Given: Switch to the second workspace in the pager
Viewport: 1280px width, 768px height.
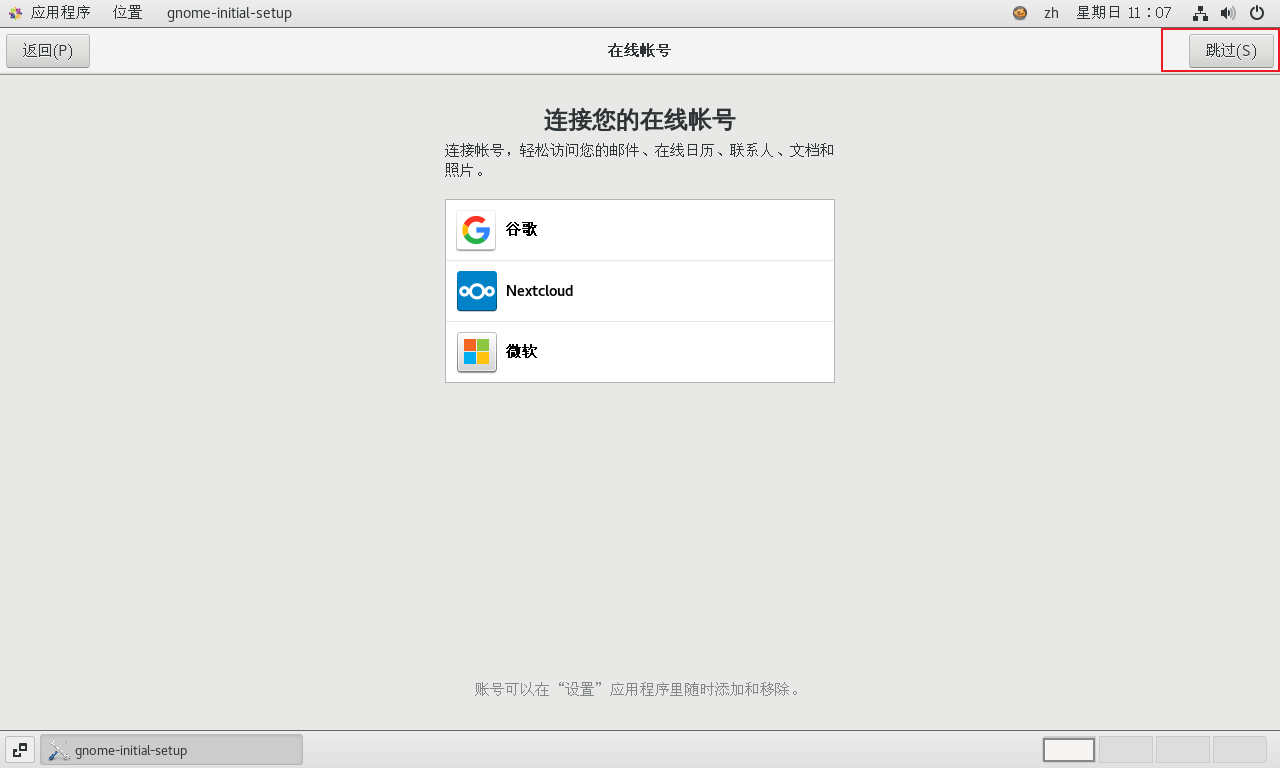Looking at the screenshot, I should 1126,750.
